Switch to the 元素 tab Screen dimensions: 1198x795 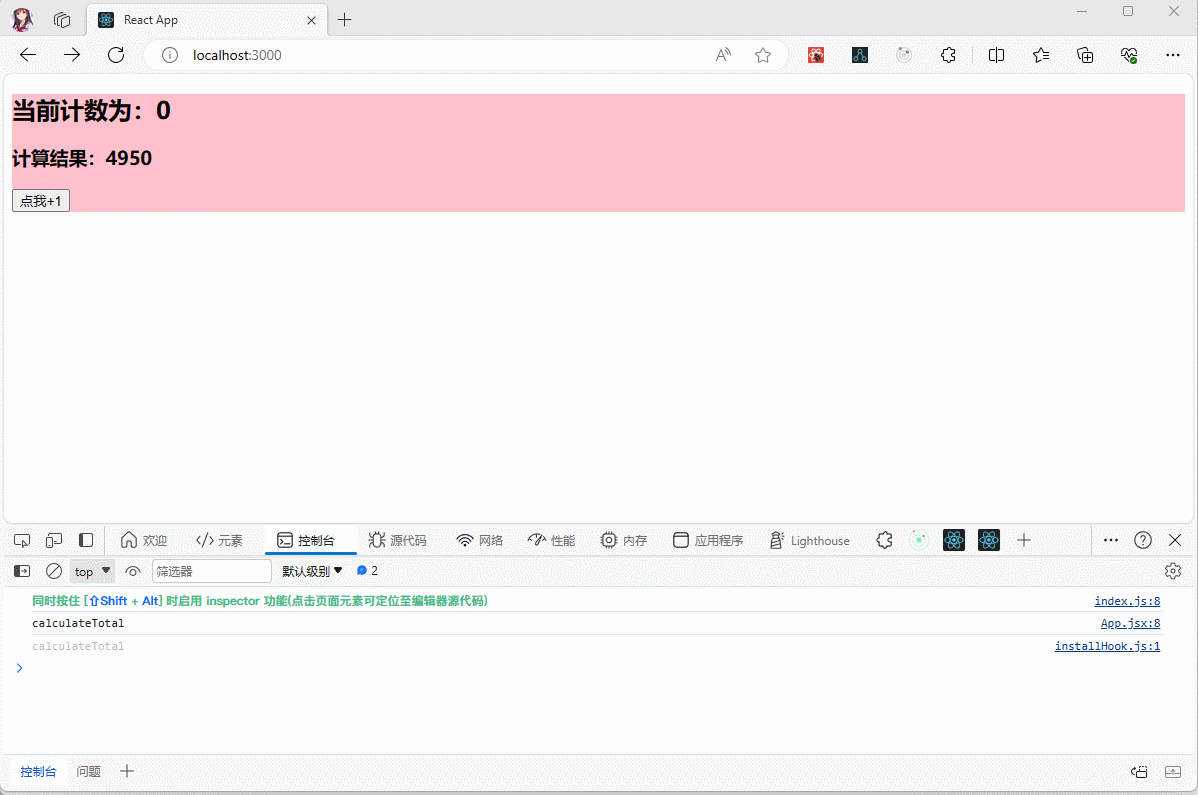(219, 540)
